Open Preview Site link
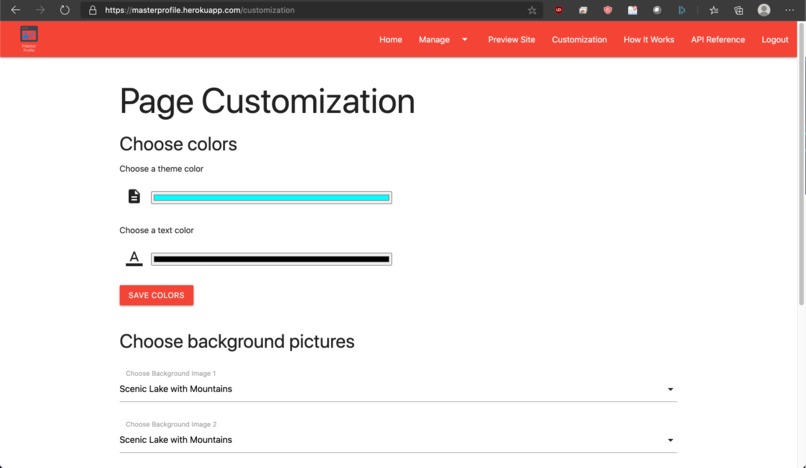This screenshot has height=468, width=806. (x=511, y=40)
